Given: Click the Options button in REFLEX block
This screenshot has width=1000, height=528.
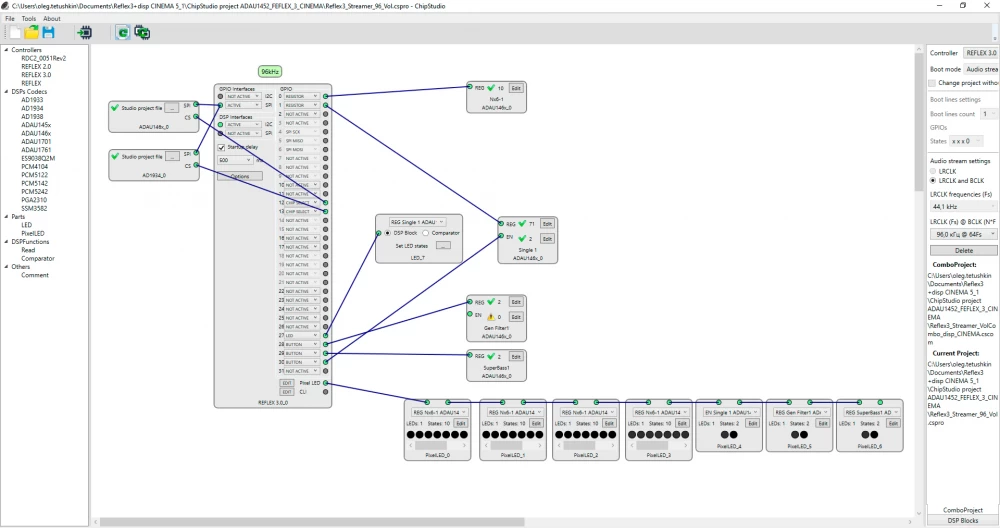Looking at the screenshot, I should 240,175.
